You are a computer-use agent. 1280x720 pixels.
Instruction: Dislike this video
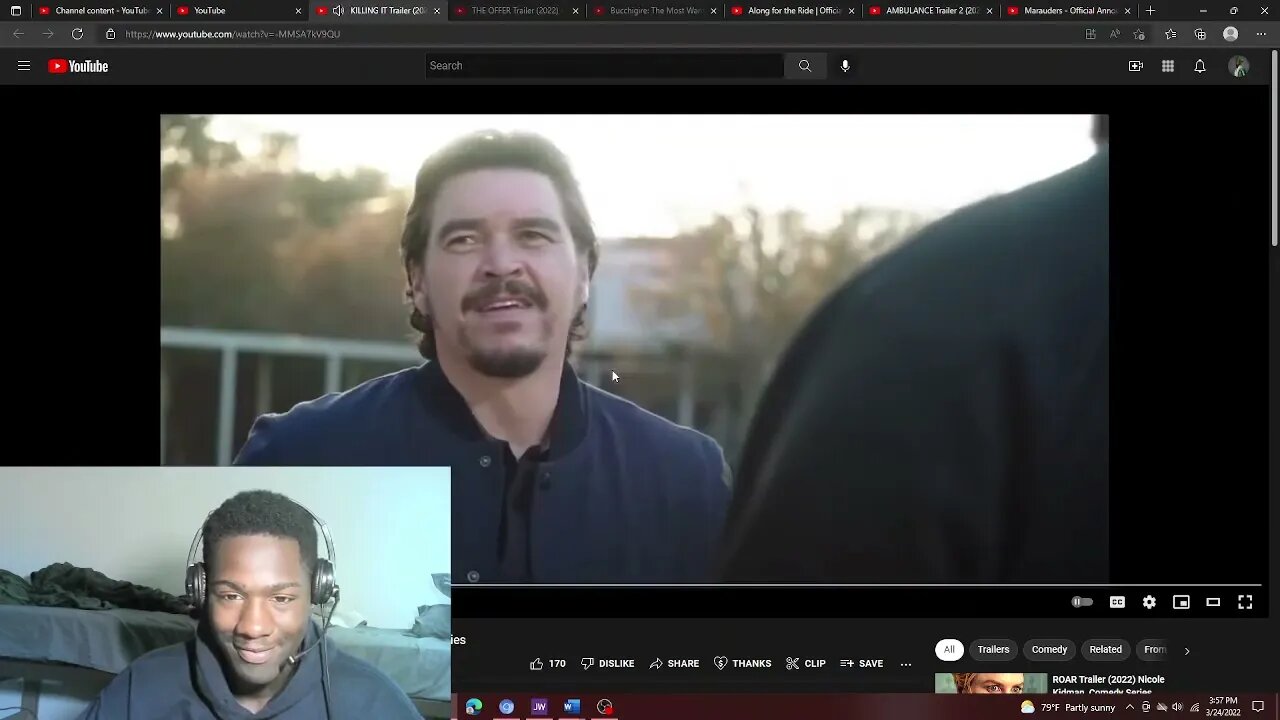pos(608,663)
